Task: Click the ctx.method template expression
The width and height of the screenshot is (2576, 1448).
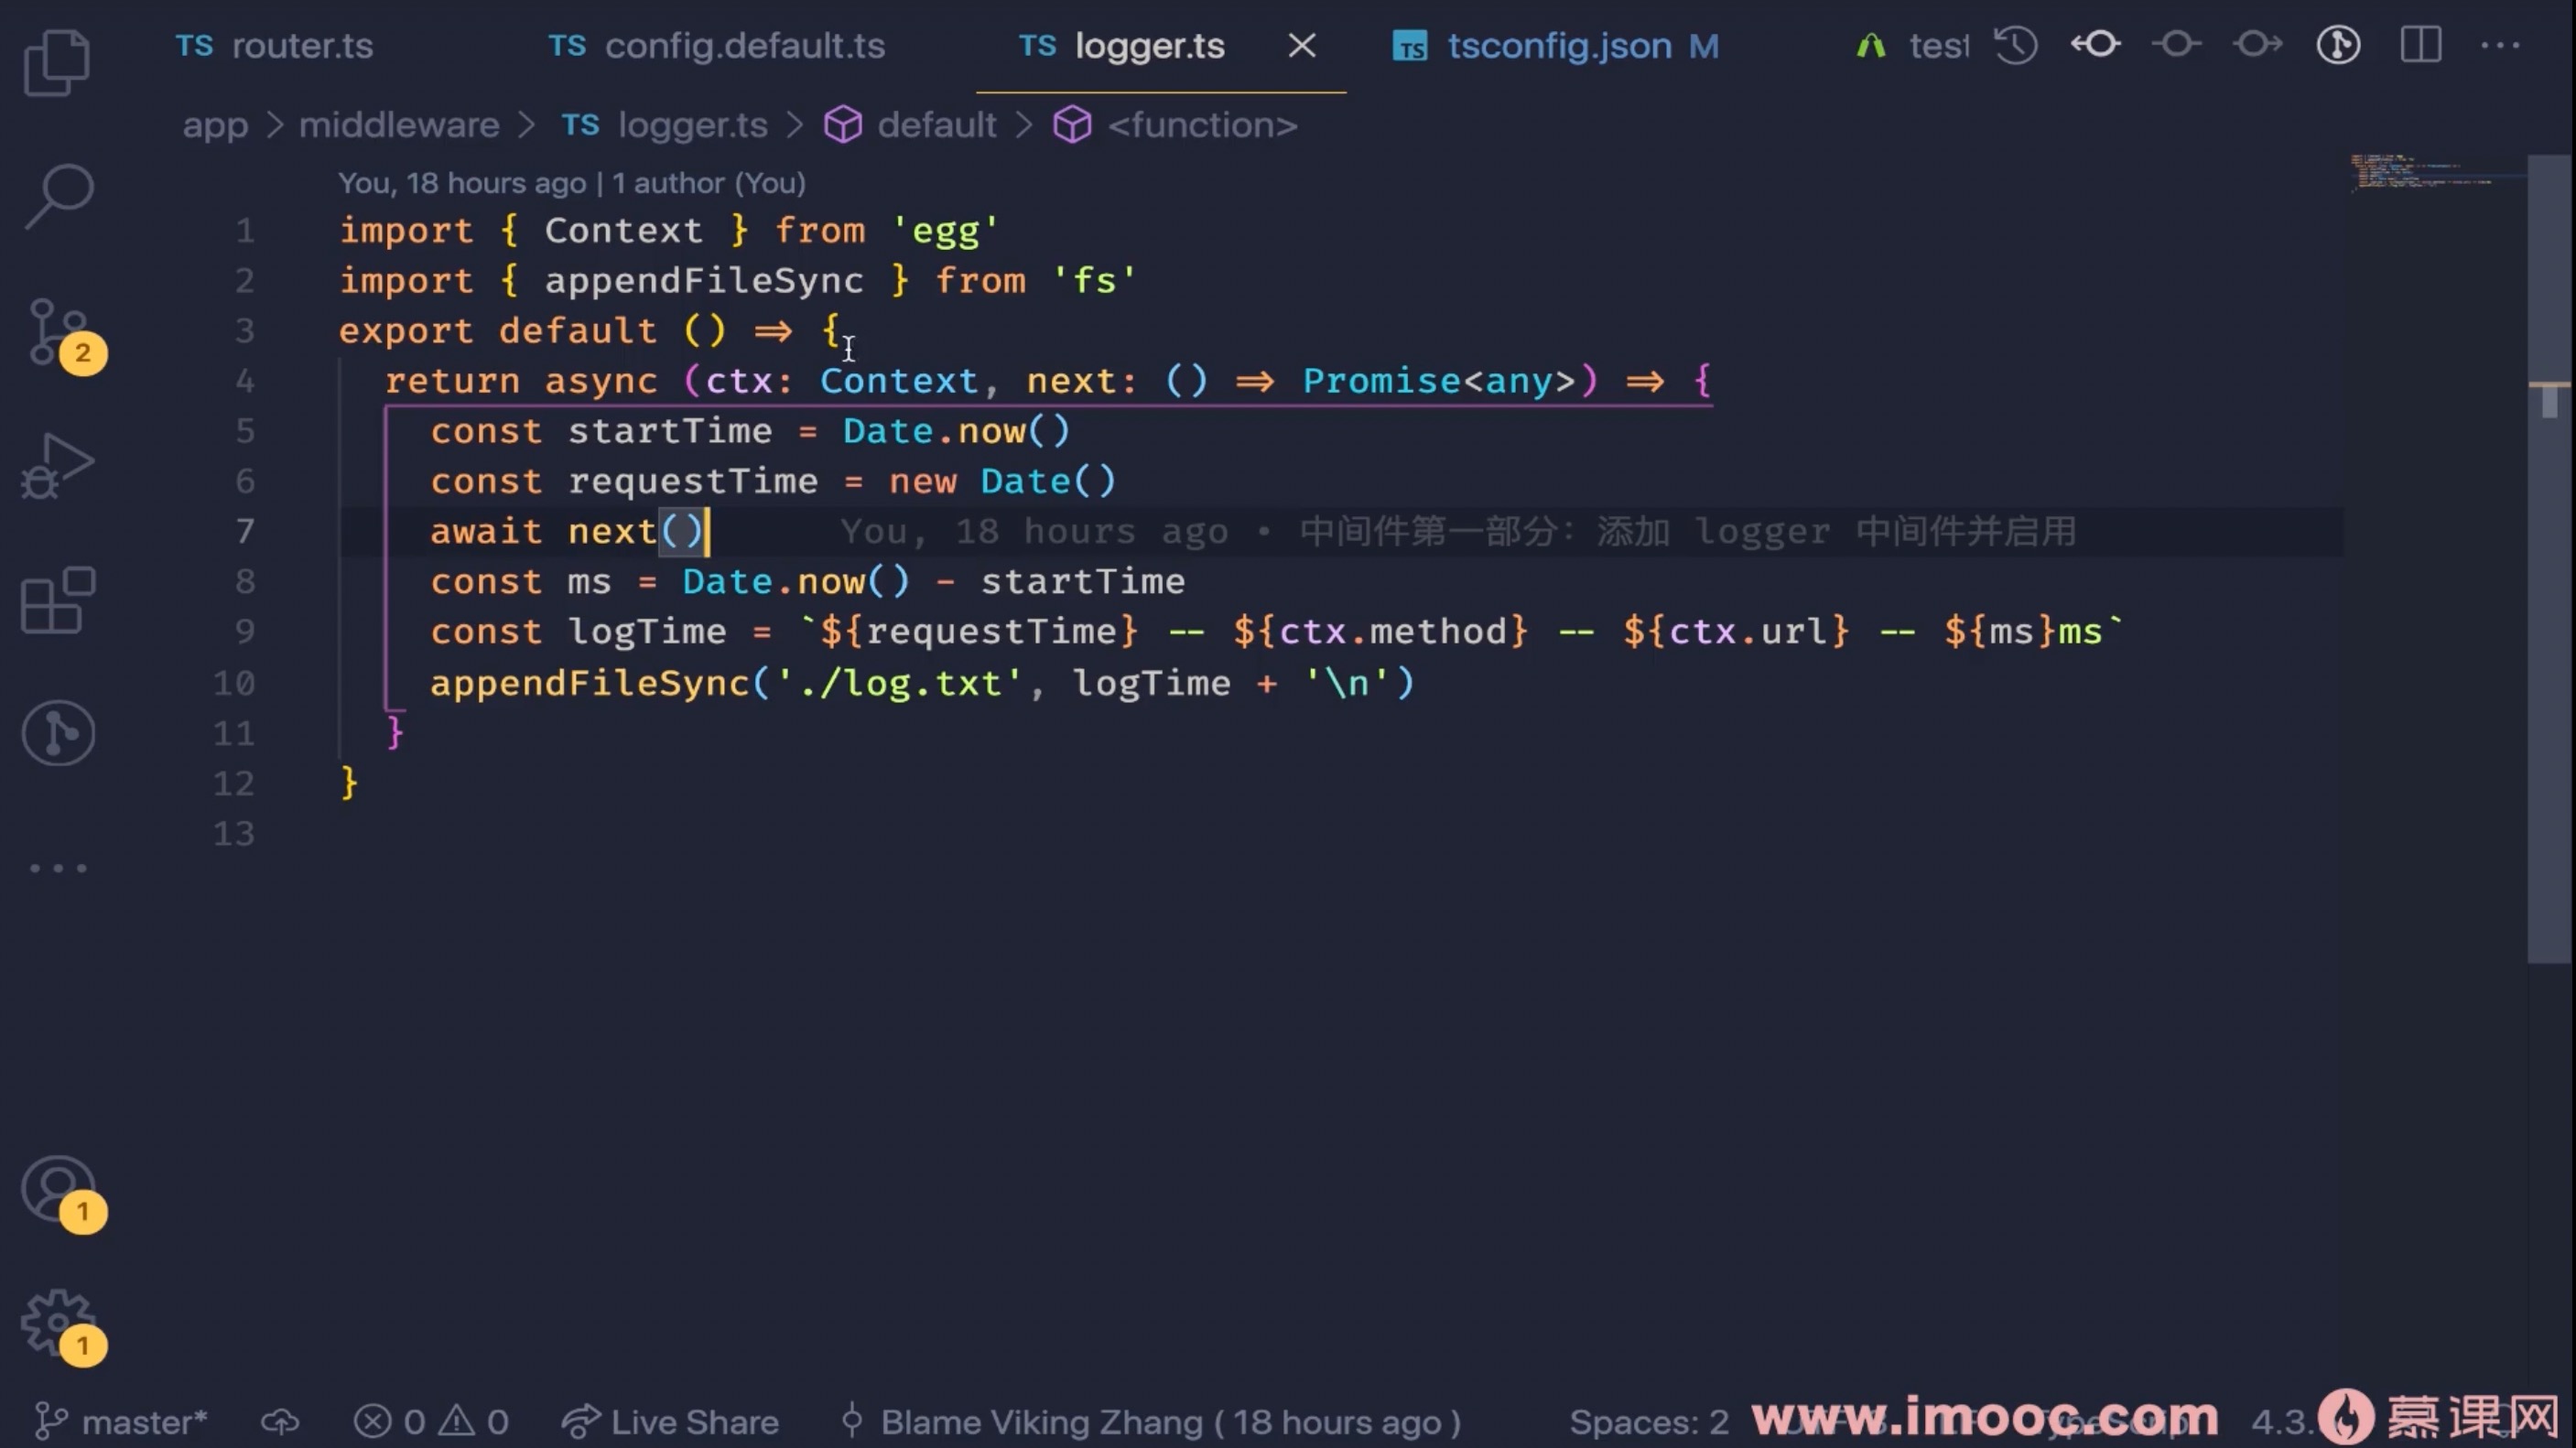Action: coord(1380,631)
